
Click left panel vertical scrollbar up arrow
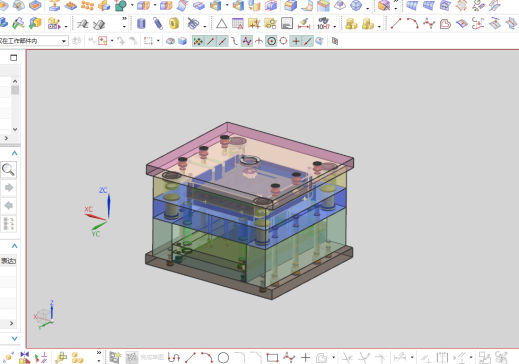click(x=15, y=81)
